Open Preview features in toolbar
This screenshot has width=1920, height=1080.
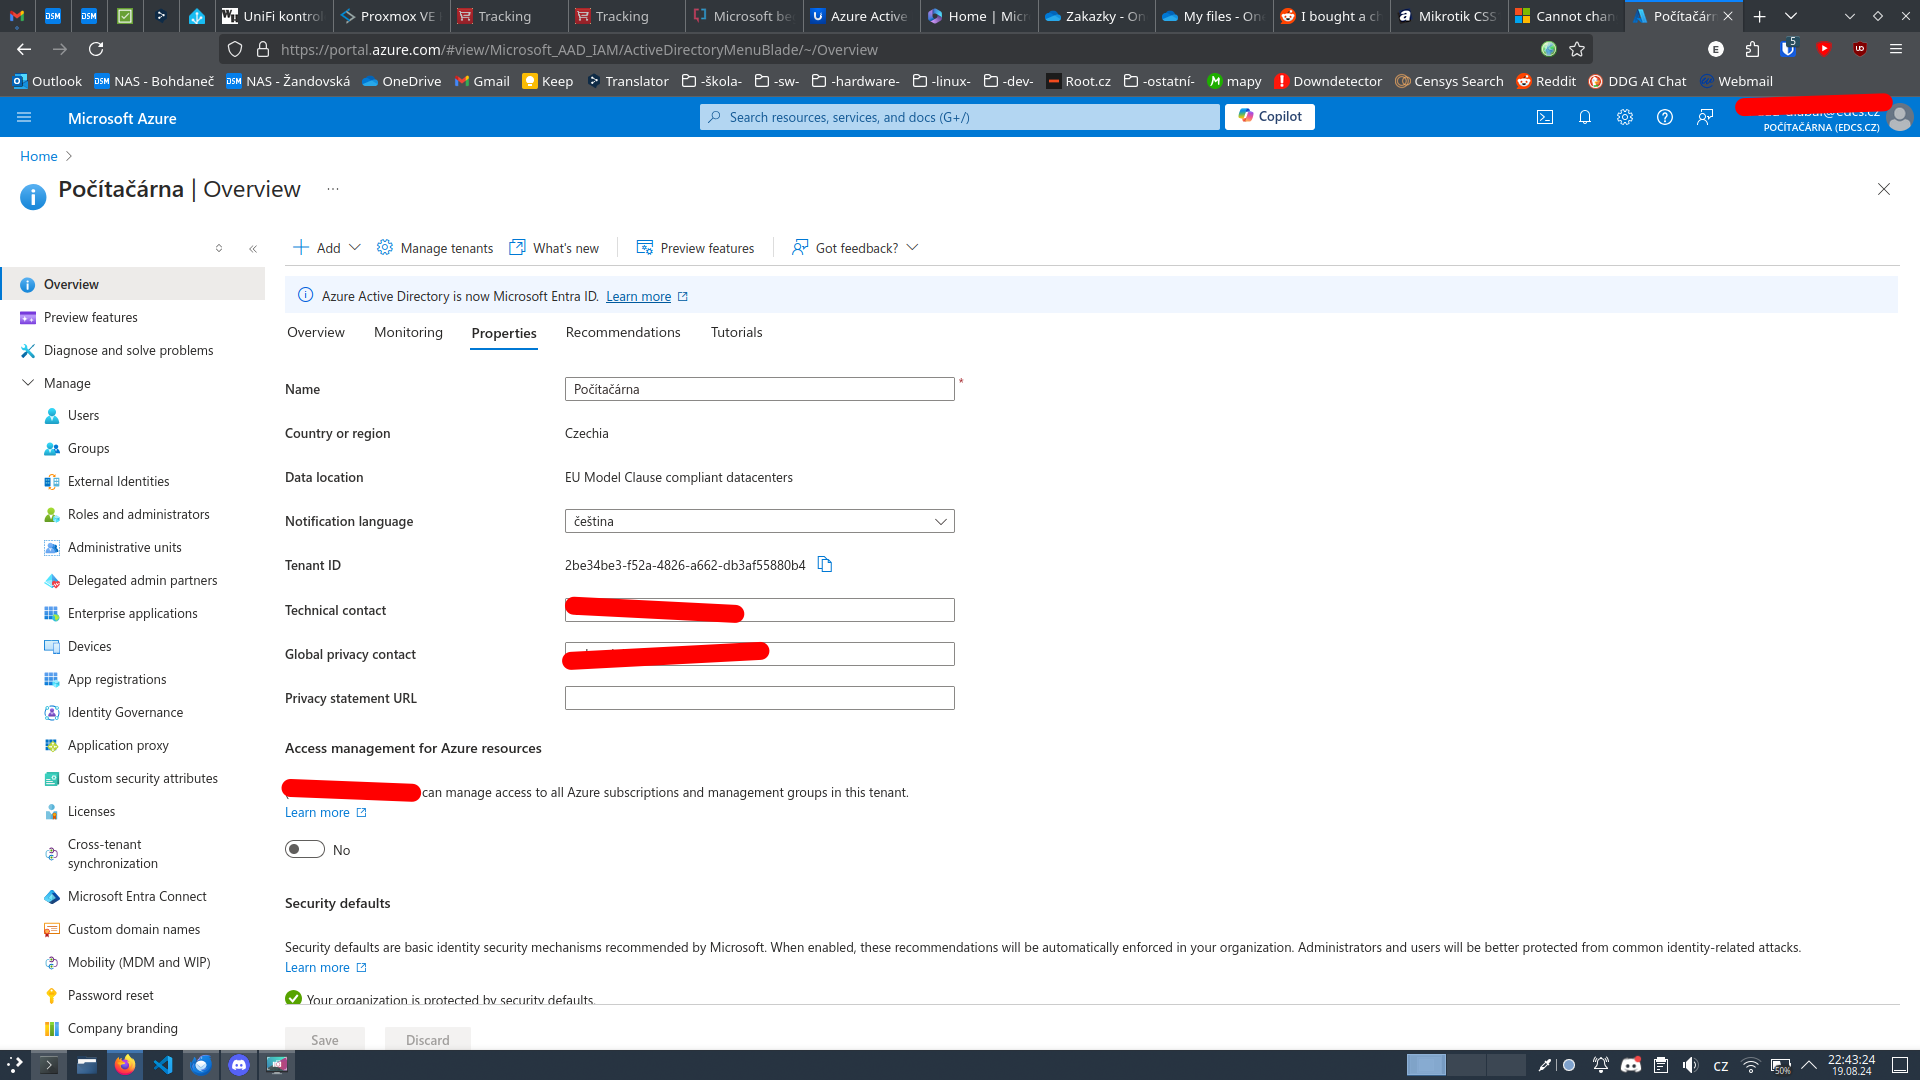696,248
